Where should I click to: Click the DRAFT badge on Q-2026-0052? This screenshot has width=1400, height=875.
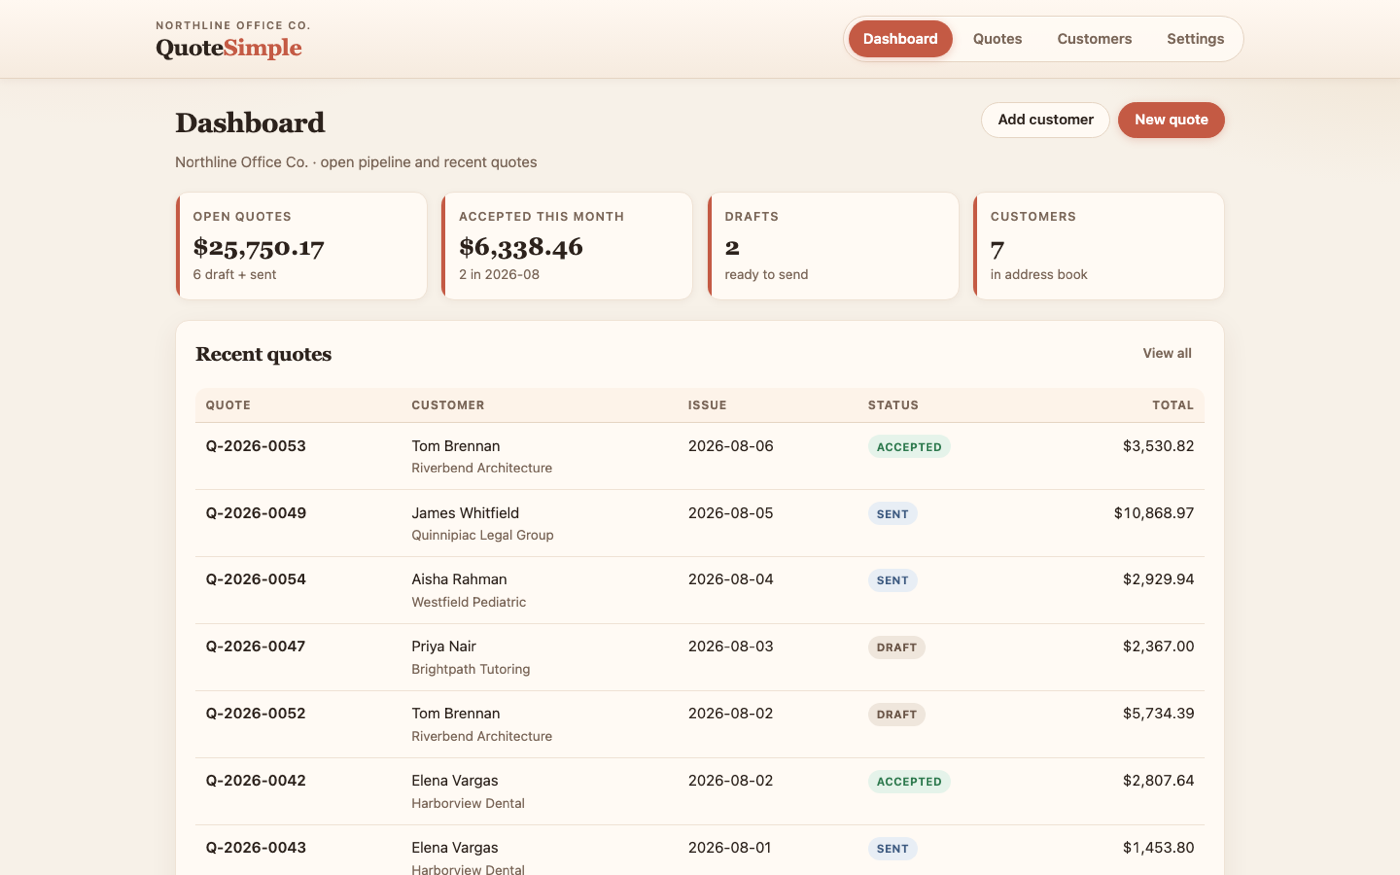(x=897, y=714)
